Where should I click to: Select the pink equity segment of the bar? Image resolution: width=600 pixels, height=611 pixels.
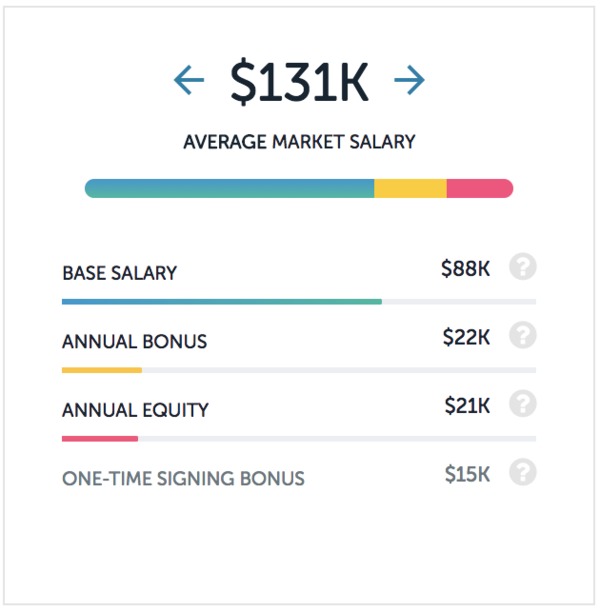480,189
